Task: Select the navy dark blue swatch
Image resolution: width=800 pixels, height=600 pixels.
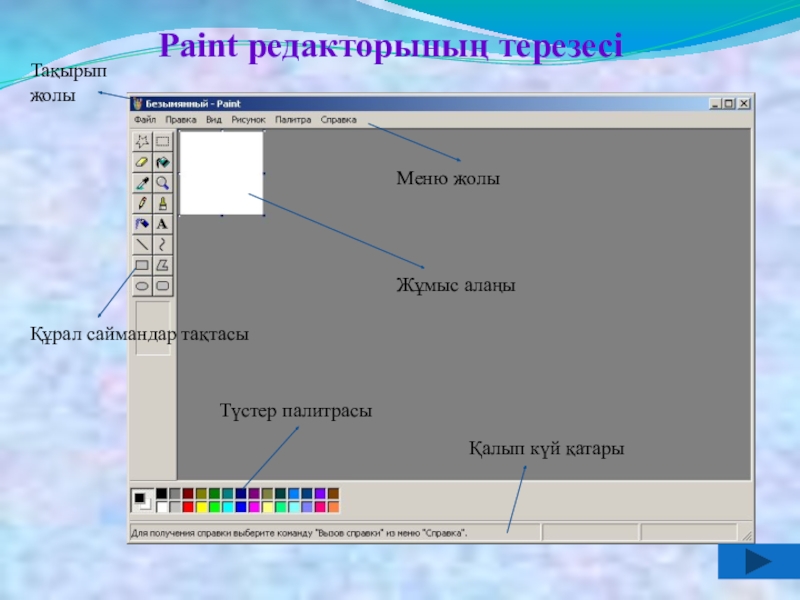Action: (x=241, y=493)
